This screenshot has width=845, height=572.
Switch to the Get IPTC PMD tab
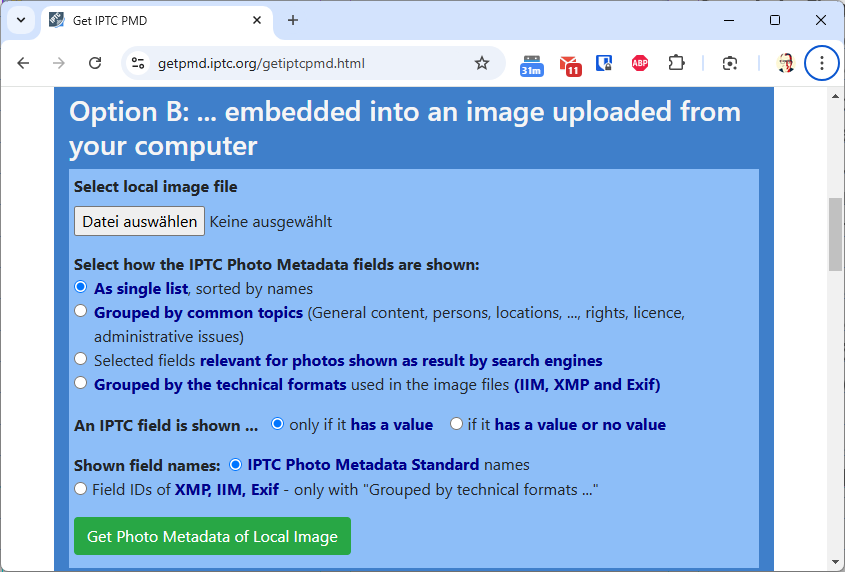[156, 20]
